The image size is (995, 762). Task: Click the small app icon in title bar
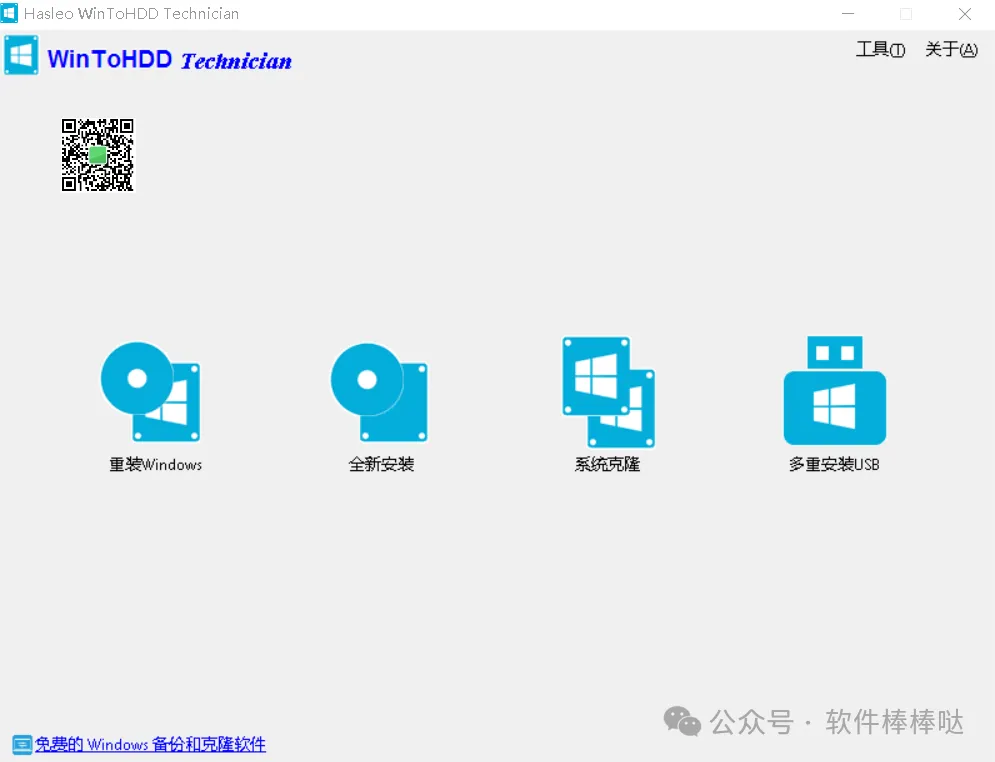coord(9,13)
